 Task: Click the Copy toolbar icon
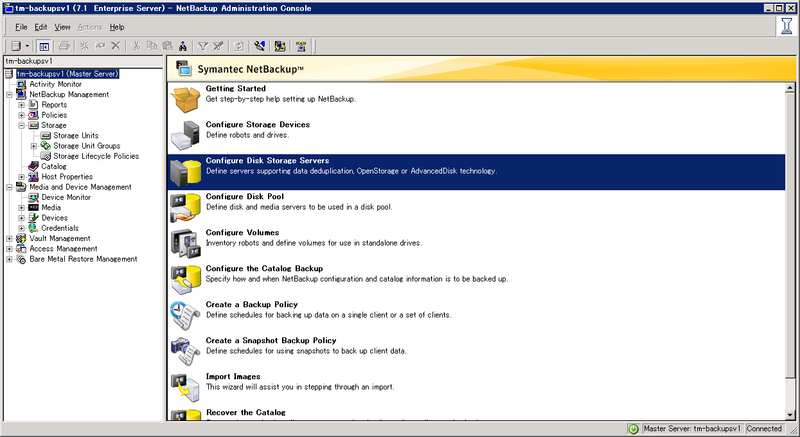152,46
